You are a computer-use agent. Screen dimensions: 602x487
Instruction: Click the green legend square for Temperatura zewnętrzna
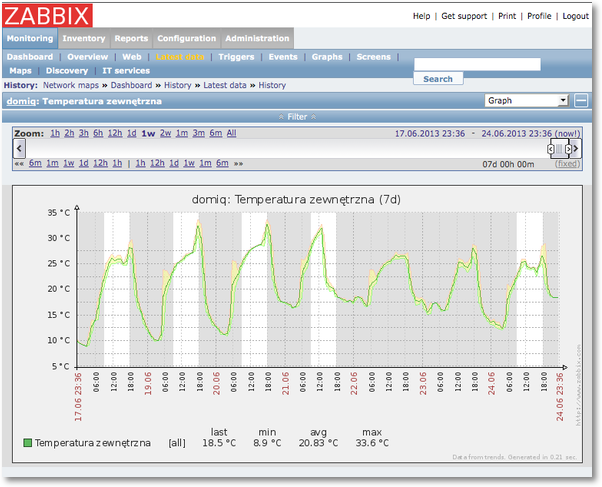coord(28,443)
